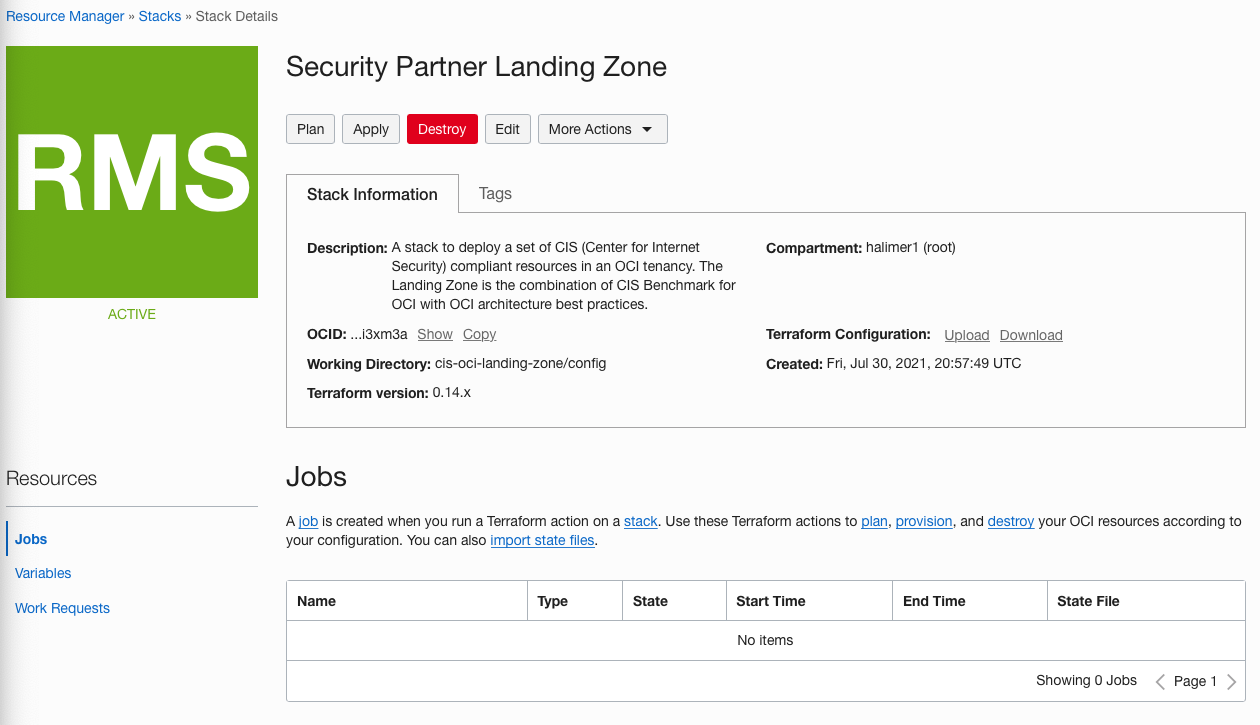Click the previous page chevron in Jobs pagination
Viewport: 1260px width, 725px height.
pyautogui.click(x=1158, y=680)
